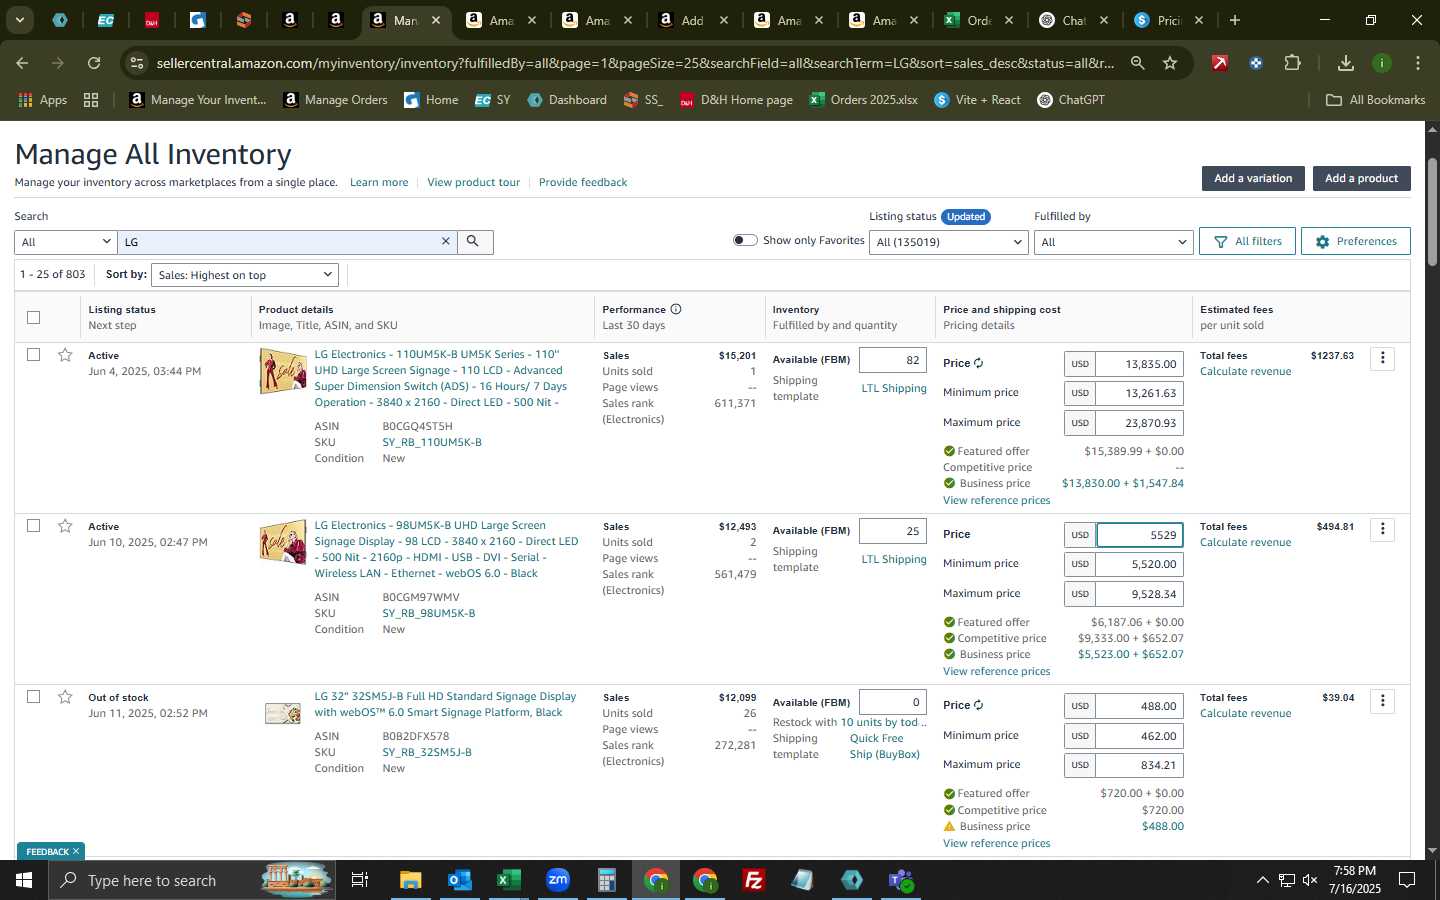
Task: Star the LG 32SM5J-B listing as a favorite
Action: [x=65, y=697]
